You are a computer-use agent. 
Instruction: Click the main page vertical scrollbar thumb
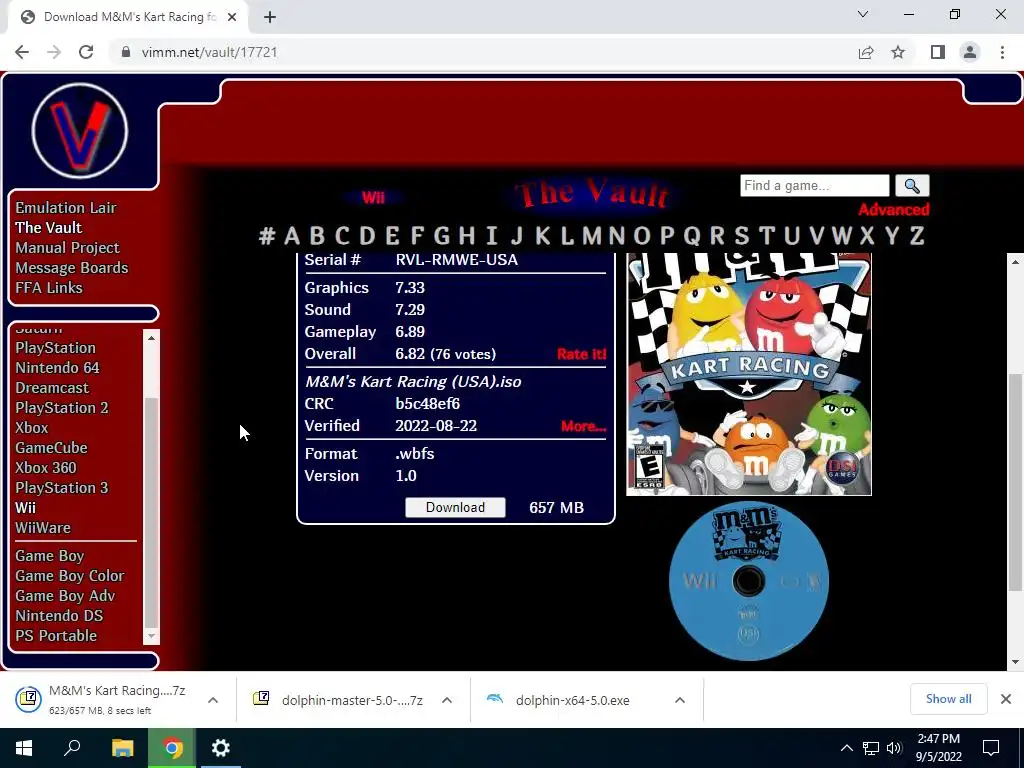tap(1016, 482)
